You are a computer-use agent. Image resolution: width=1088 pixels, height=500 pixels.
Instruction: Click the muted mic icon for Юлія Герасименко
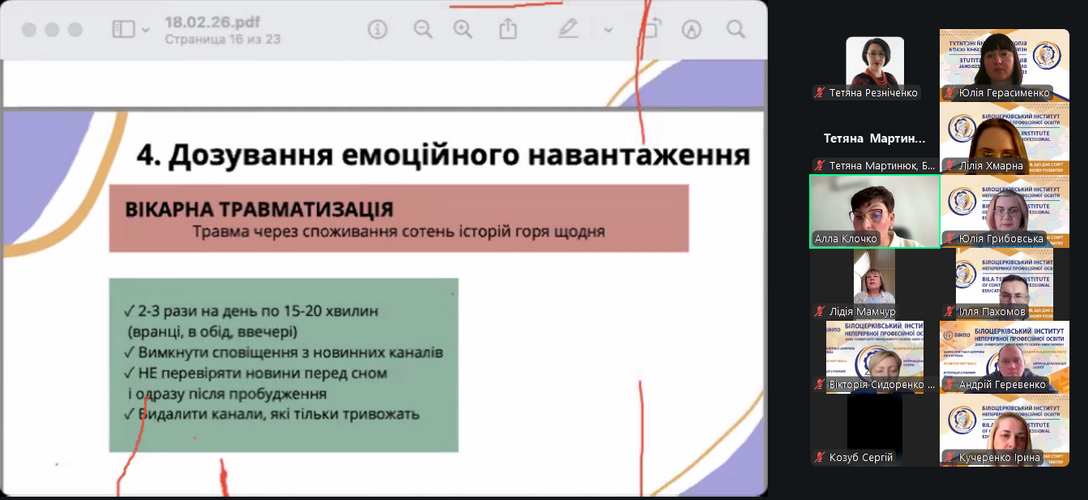[x=949, y=93]
